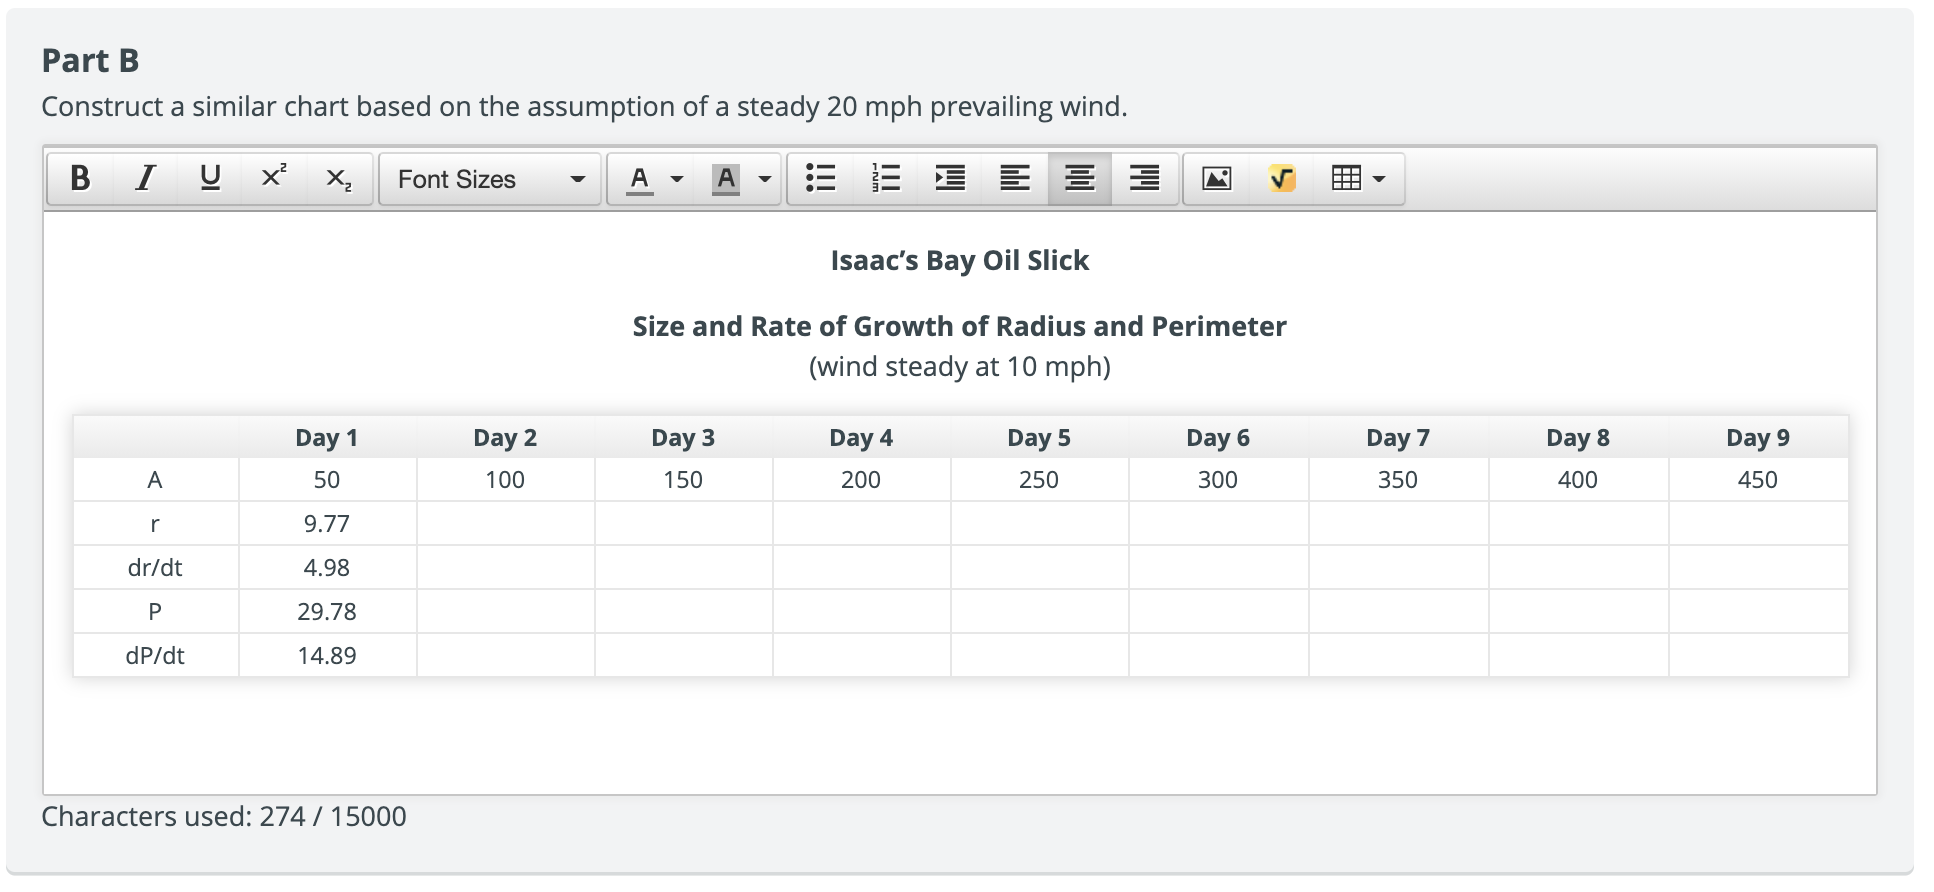Click the empty dr/dt cell under Day 5

(x=1039, y=568)
